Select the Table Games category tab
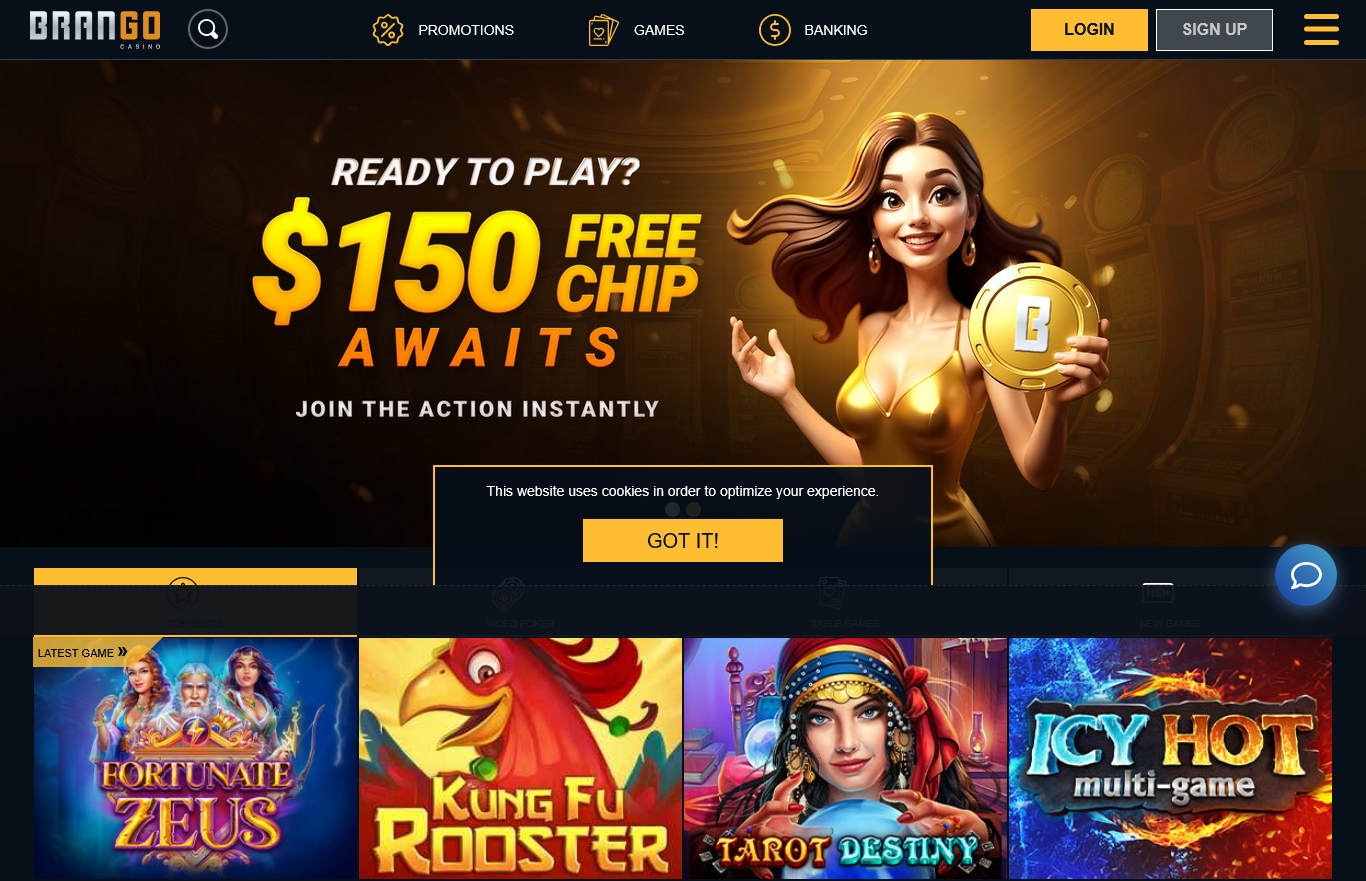Image resolution: width=1366 pixels, height=881 pixels. coord(845,601)
